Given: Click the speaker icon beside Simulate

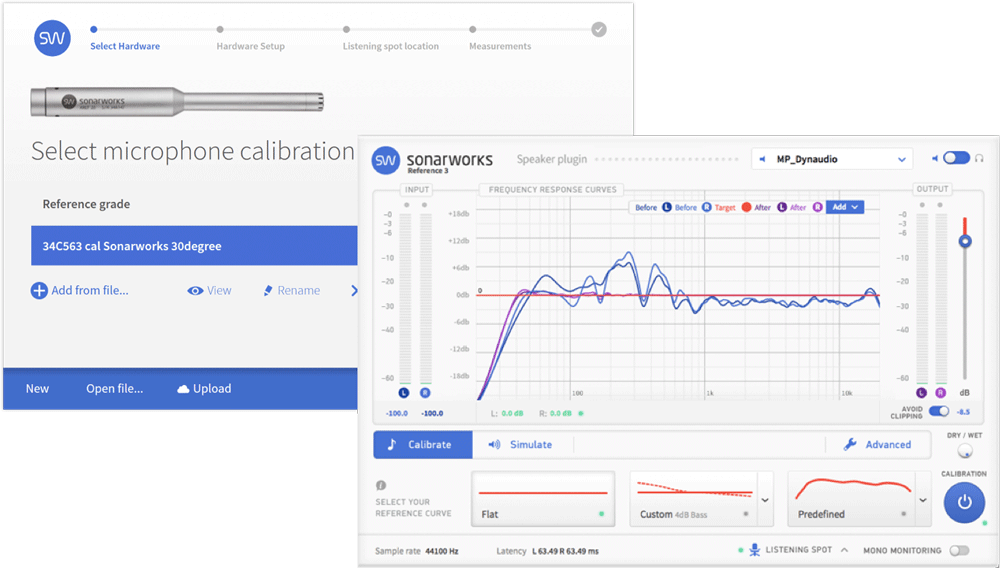Looking at the screenshot, I should tap(494, 444).
